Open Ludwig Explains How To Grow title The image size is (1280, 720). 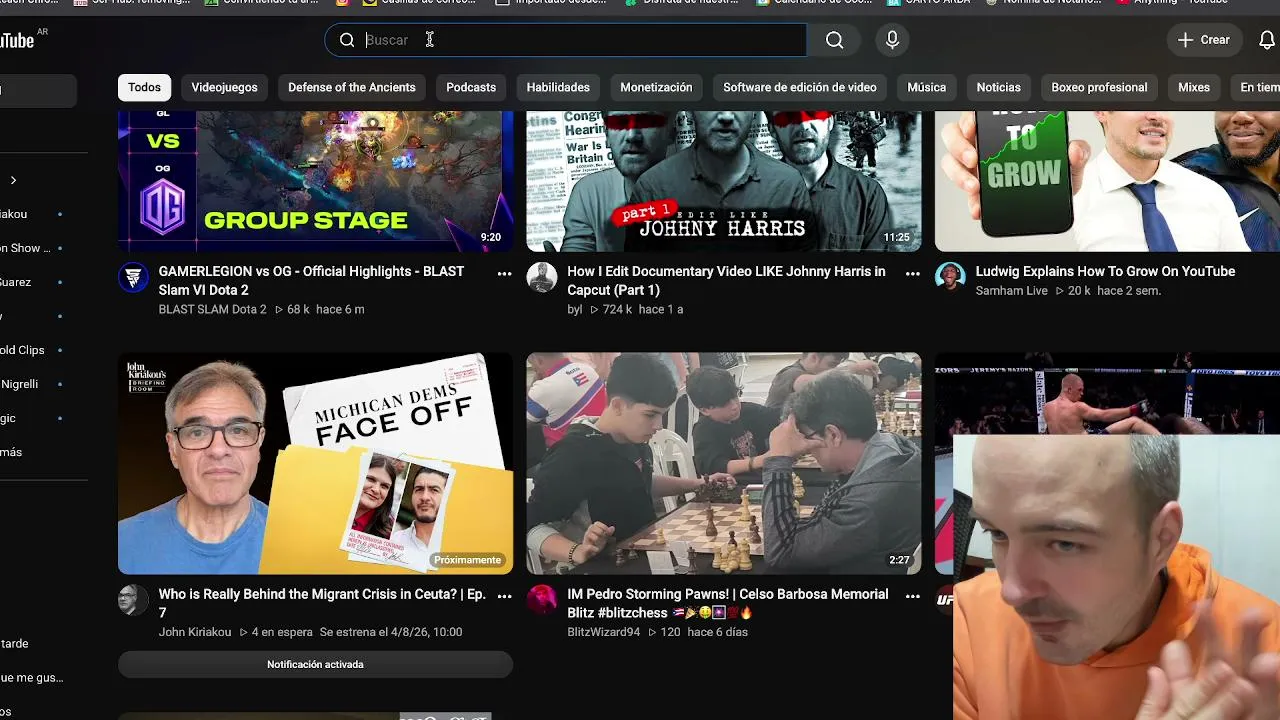click(1105, 271)
